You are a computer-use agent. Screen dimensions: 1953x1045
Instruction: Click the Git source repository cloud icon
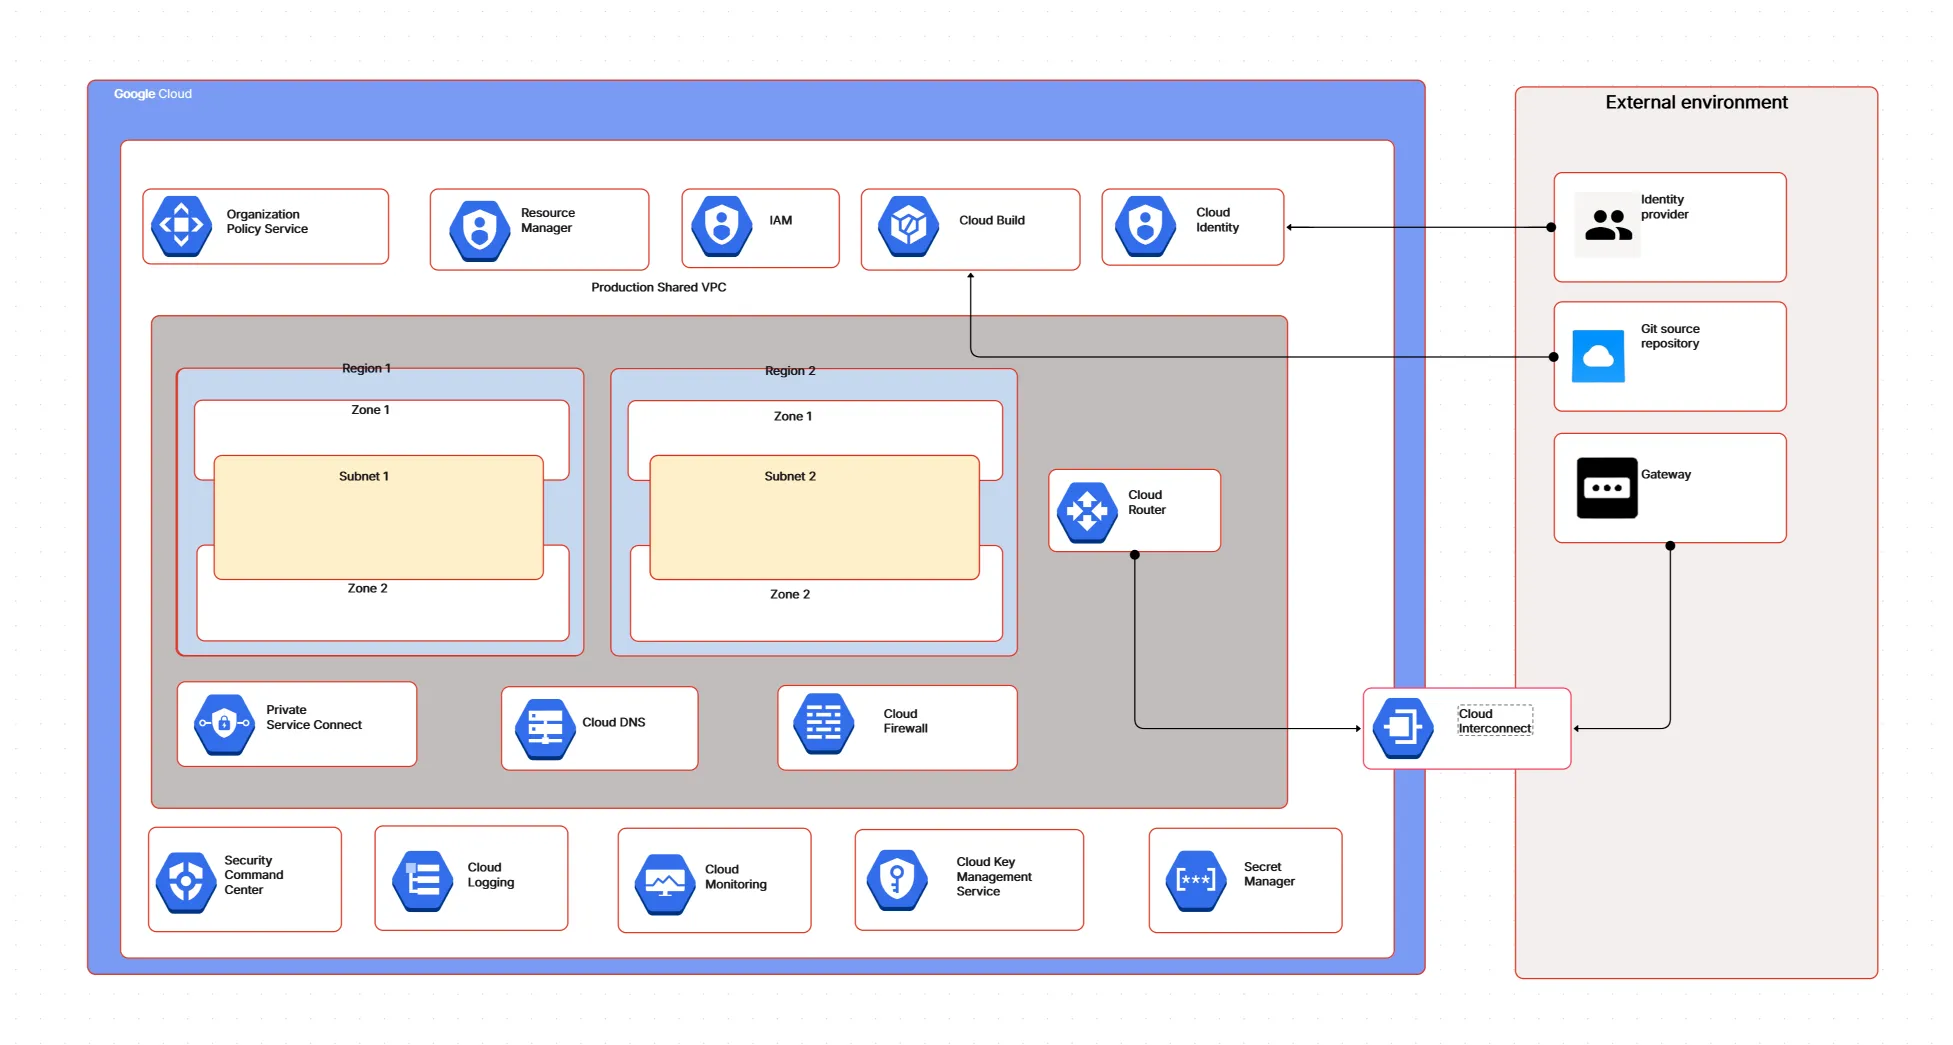(1598, 357)
